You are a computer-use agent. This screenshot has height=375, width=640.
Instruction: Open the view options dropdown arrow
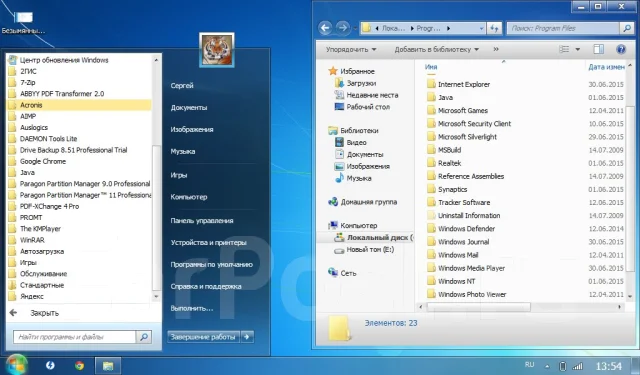point(578,49)
